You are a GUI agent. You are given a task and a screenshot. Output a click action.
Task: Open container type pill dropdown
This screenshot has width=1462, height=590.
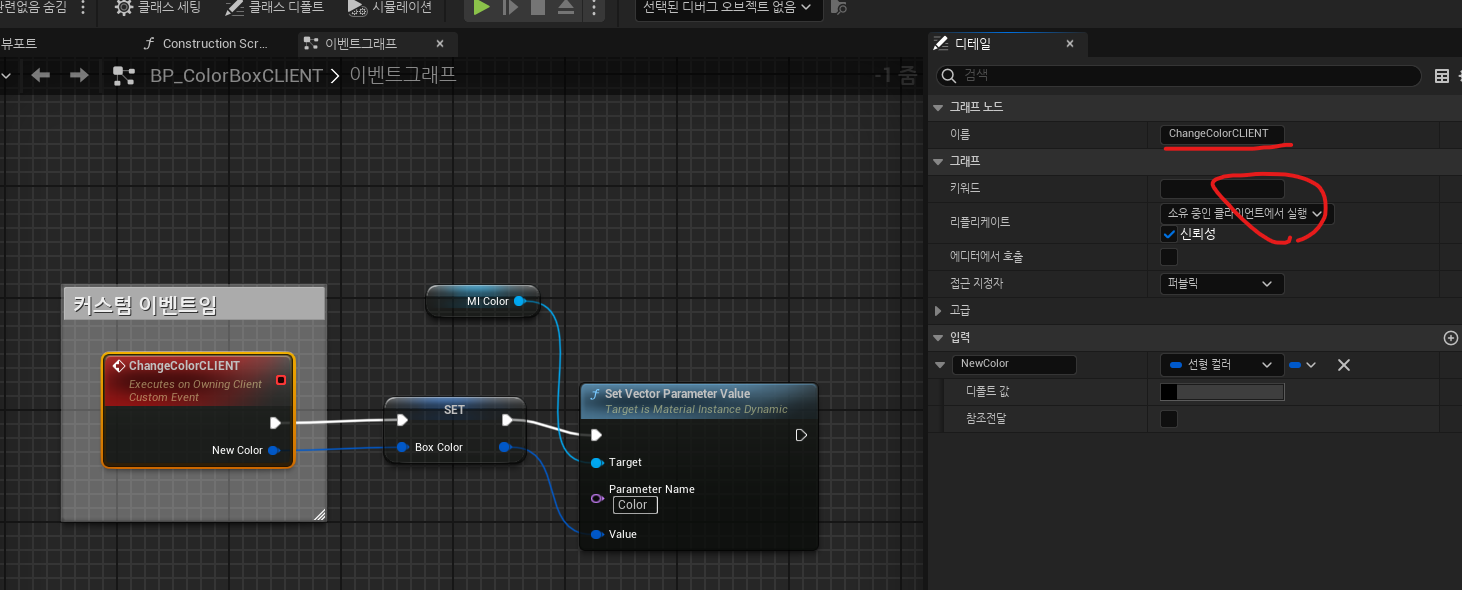(x=1303, y=365)
